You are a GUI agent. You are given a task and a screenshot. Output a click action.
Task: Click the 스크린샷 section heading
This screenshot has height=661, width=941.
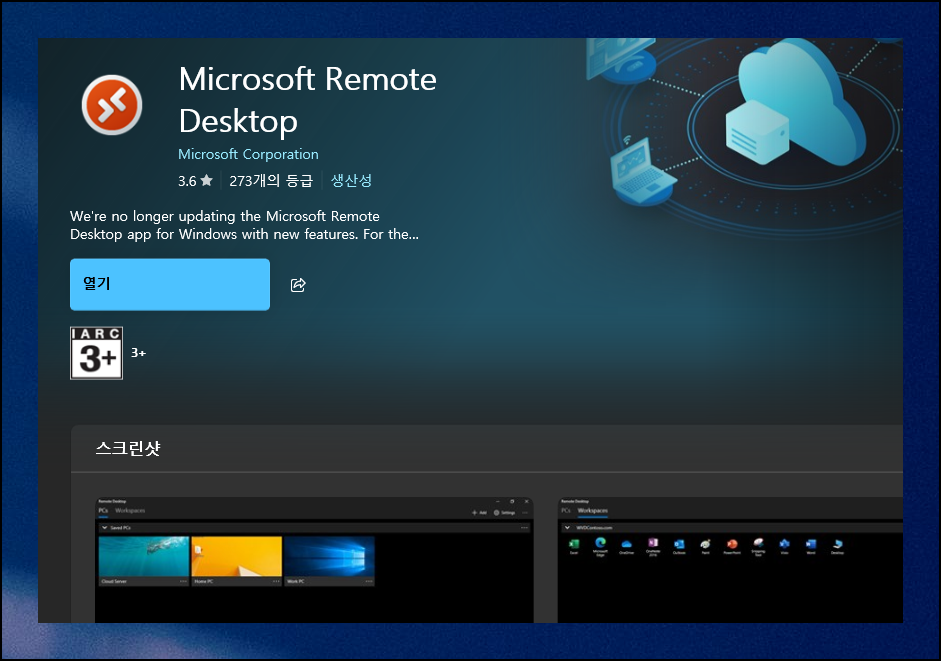pos(128,448)
